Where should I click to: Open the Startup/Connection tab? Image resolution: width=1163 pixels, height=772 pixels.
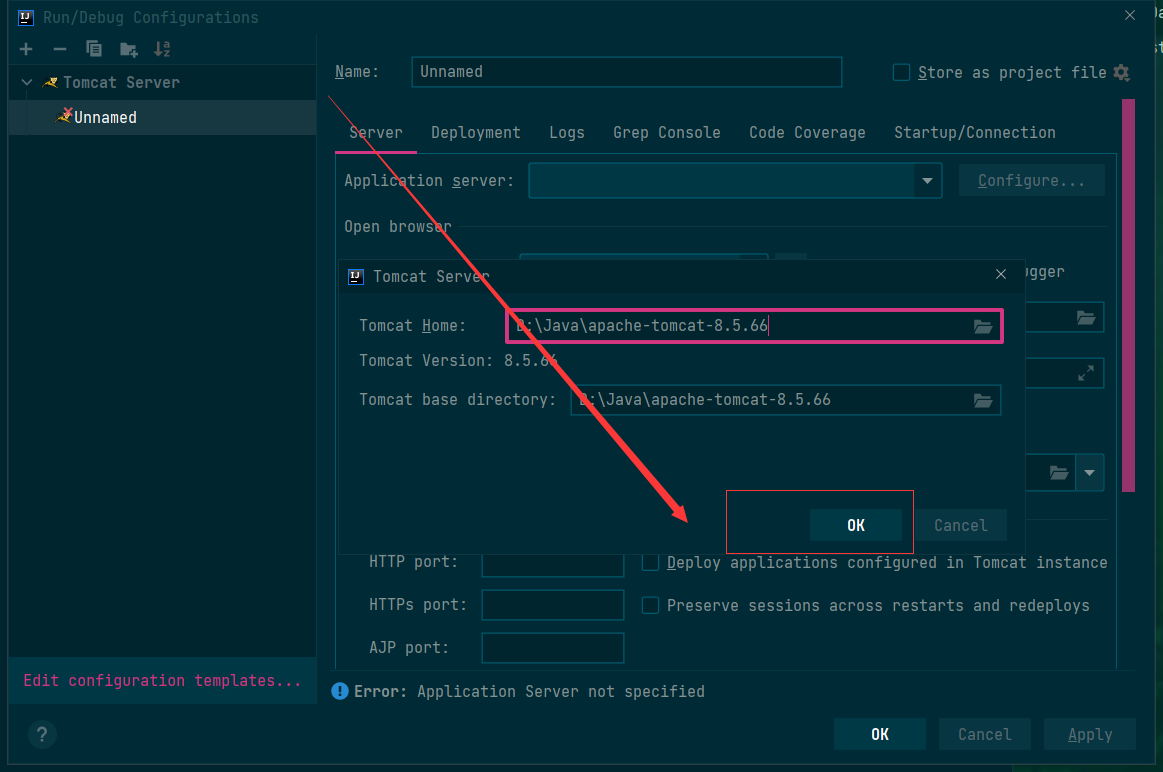(x=975, y=133)
